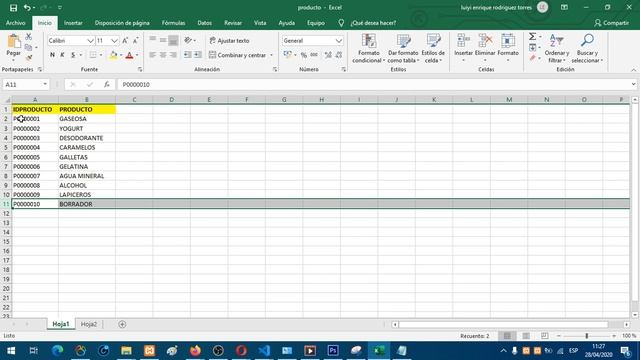This screenshot has height=360, width=640.
Task: Click the Eliminar cells icon
Action: point(485,41)
